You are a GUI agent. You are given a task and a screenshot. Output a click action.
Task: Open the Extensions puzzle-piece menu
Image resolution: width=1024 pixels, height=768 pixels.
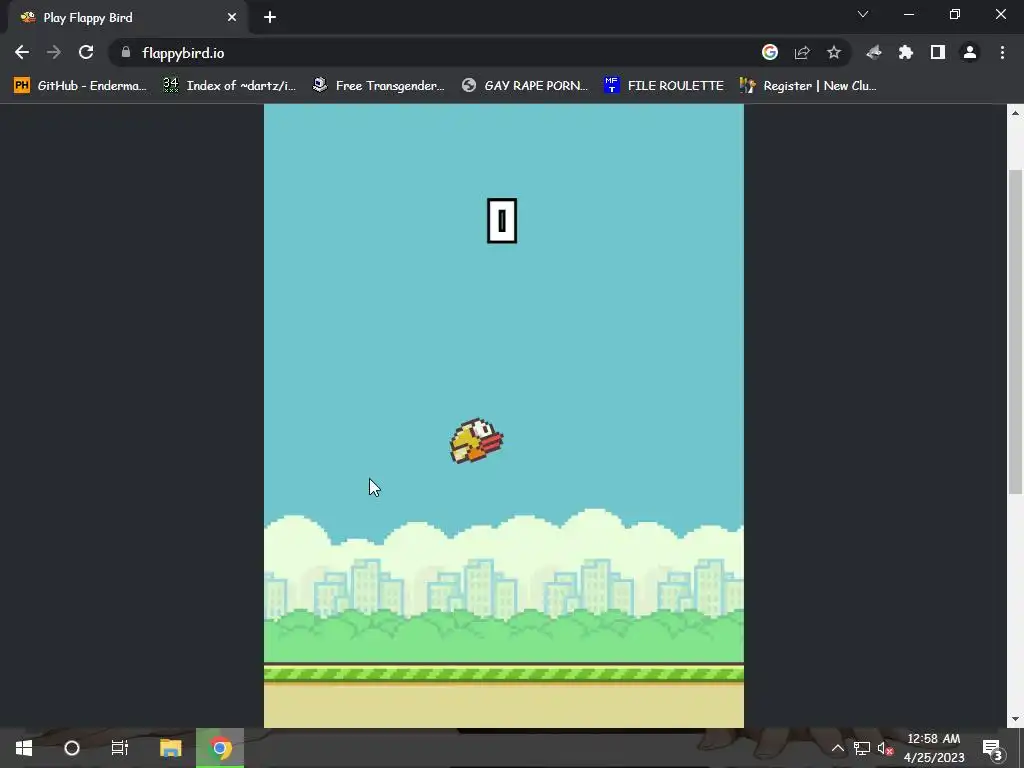click(906, 52)
